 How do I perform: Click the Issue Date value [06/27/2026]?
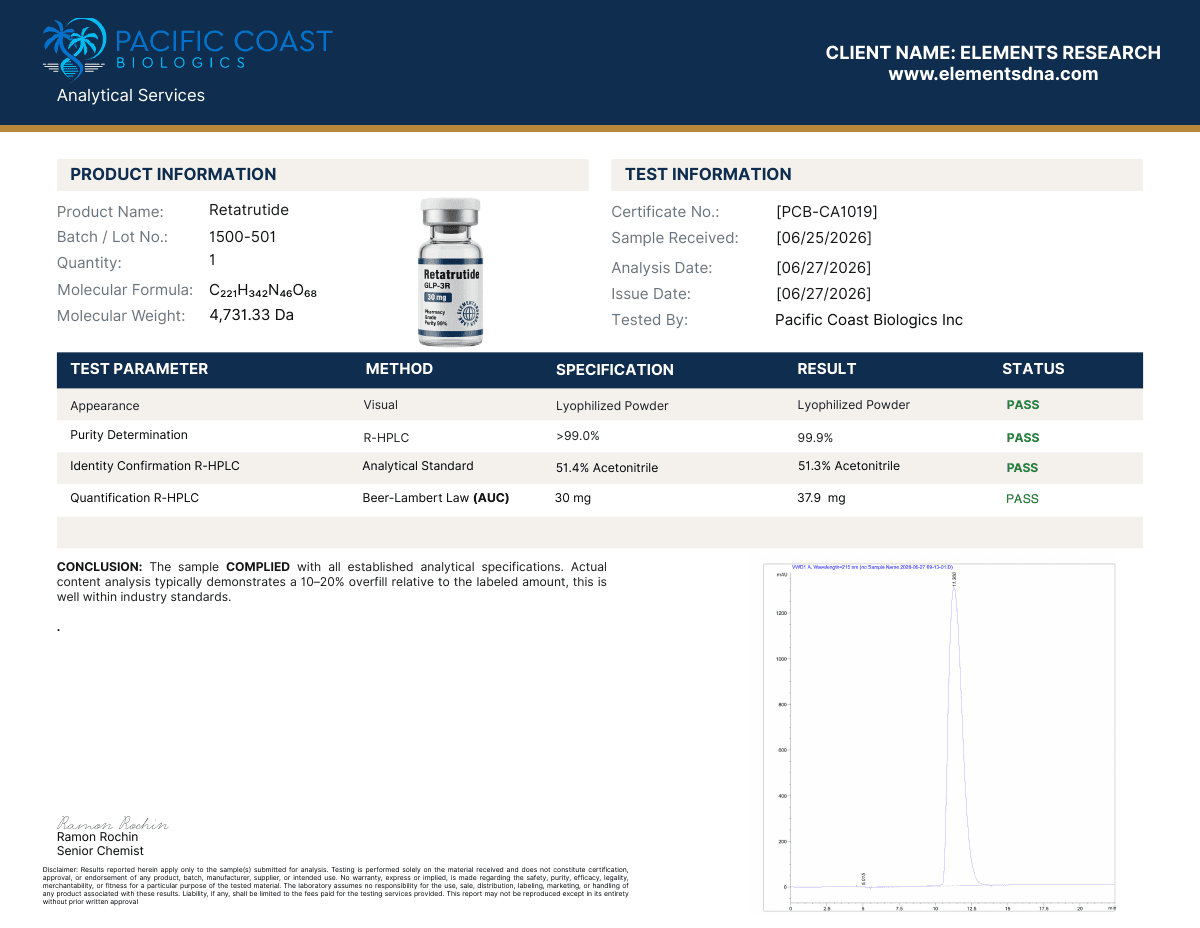824,294
